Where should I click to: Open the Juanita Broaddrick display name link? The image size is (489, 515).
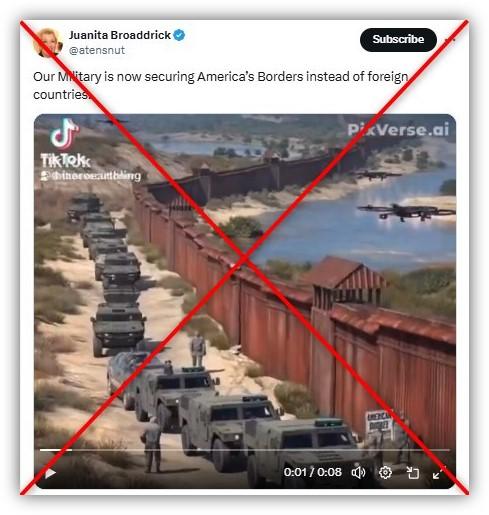(120, 35)
